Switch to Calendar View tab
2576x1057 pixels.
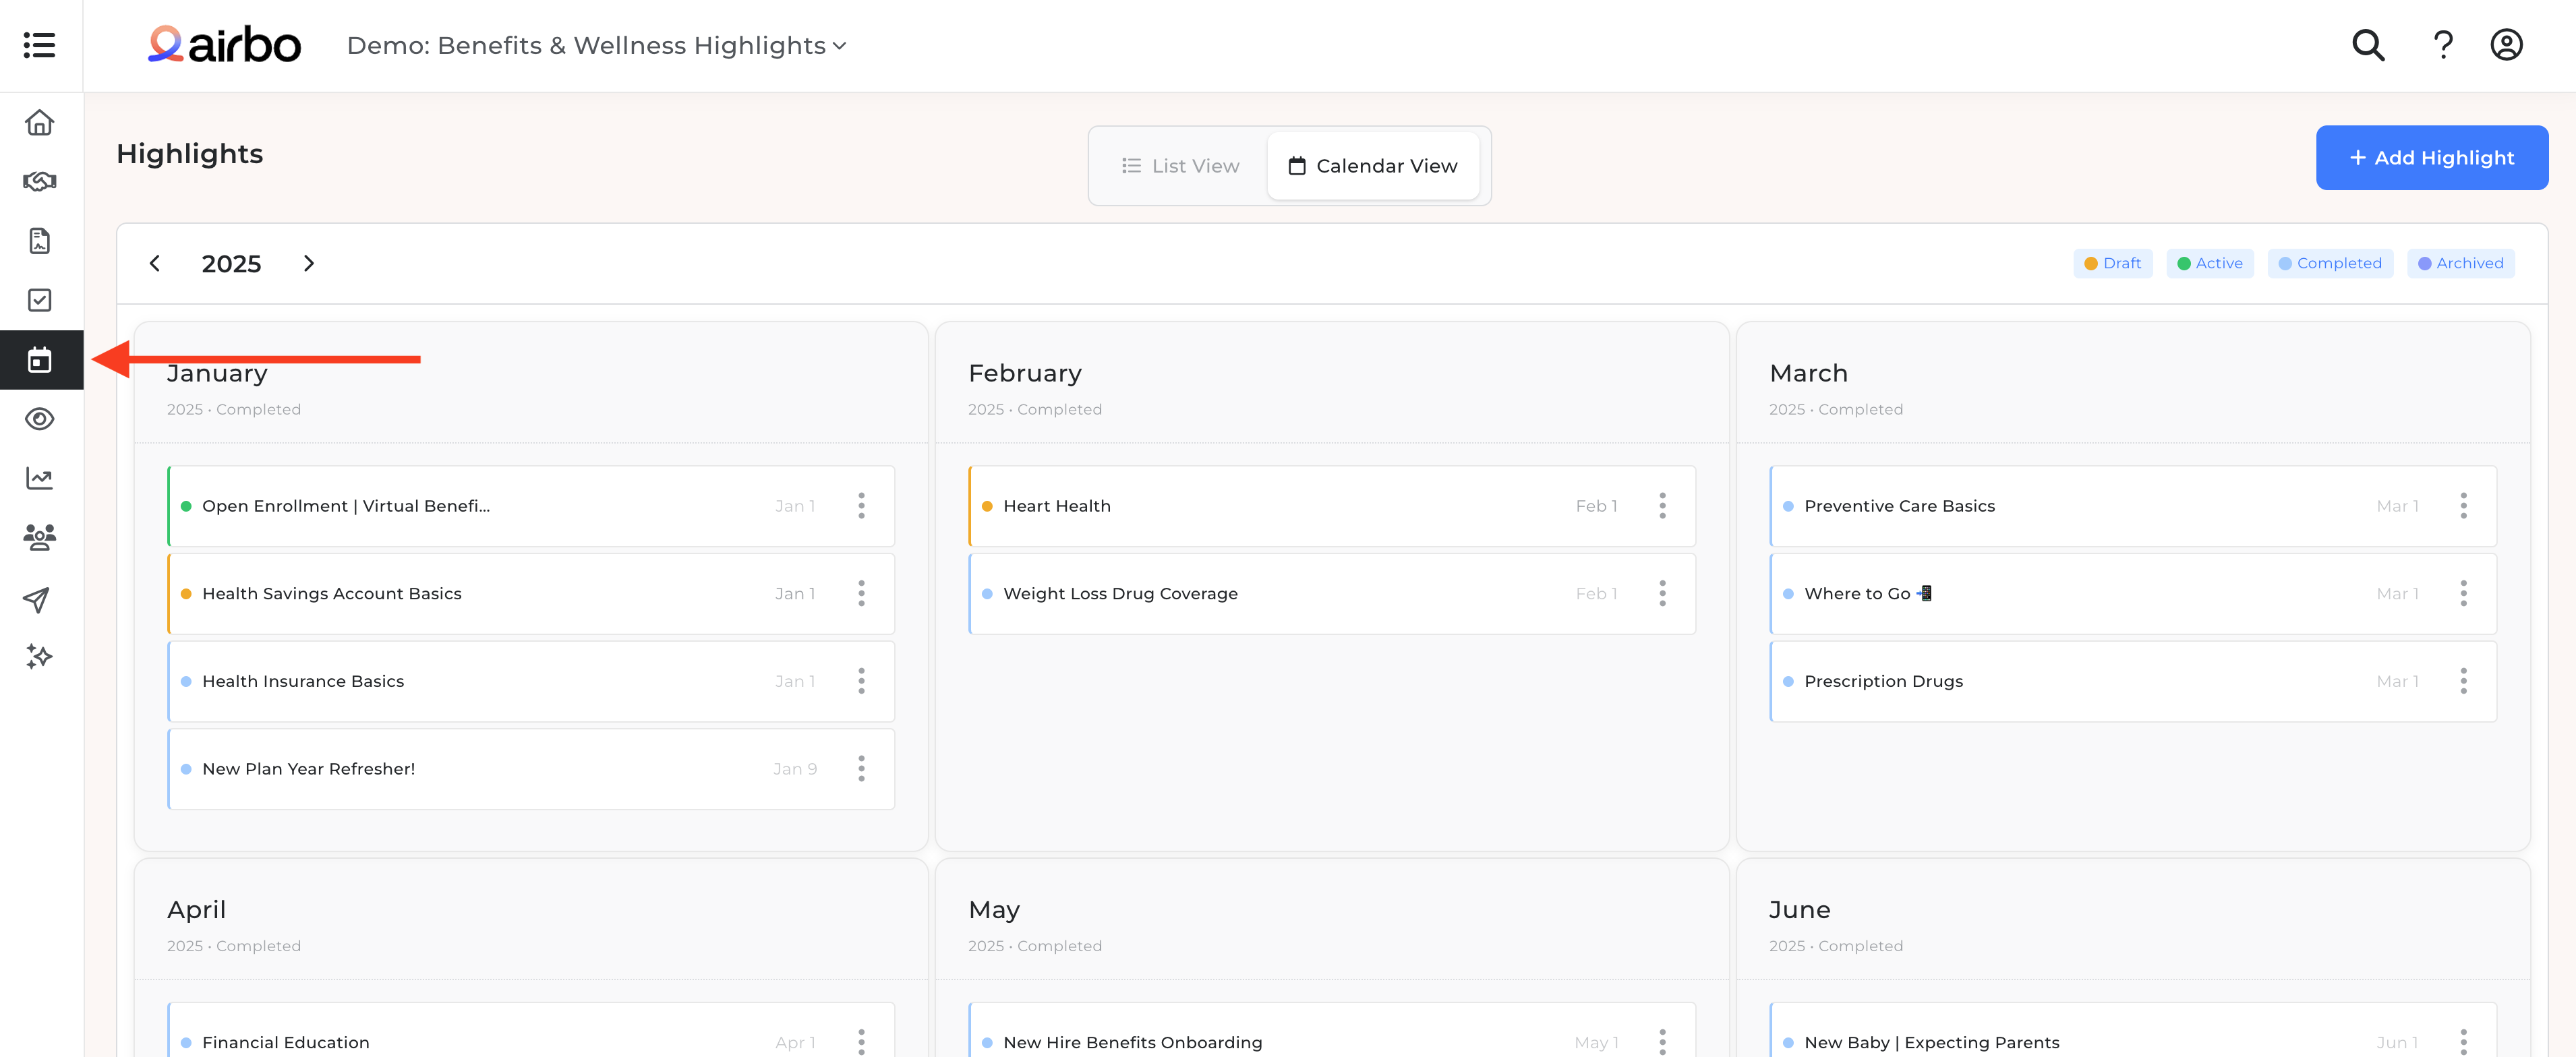(1373, 166)
